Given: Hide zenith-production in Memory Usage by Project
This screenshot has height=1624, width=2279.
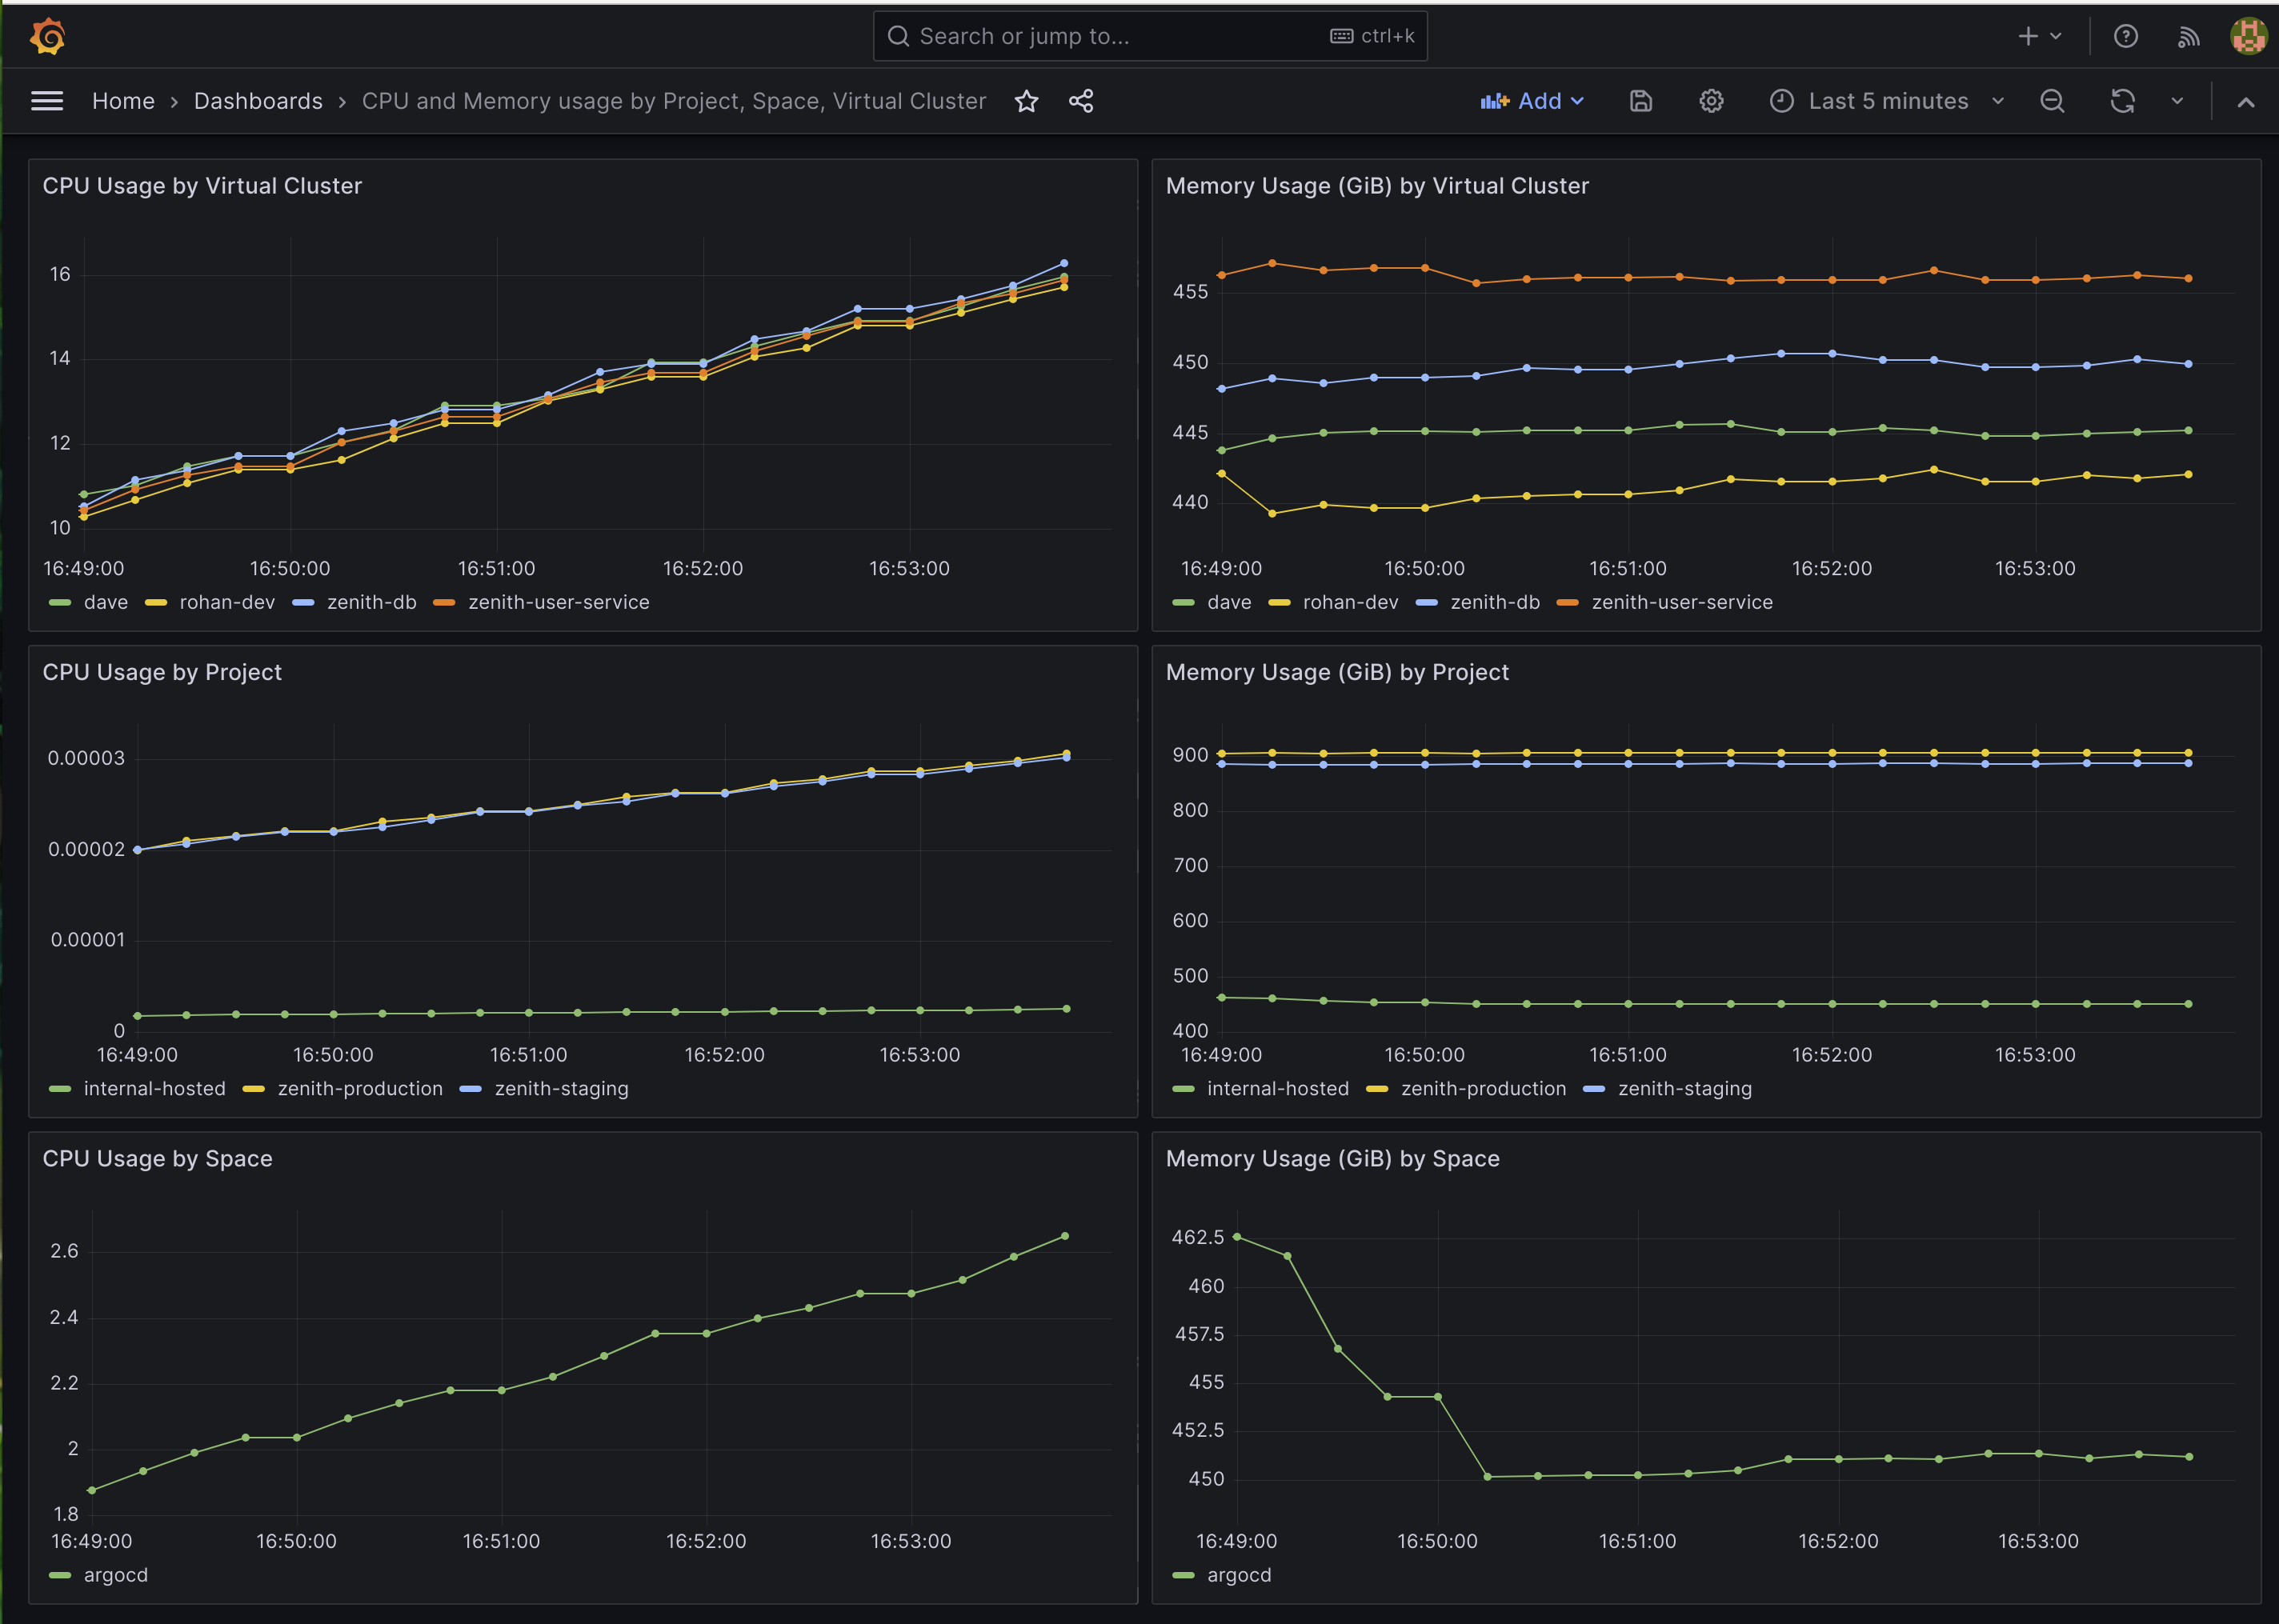Looking at the screenshot, I should [x=1484, y=1088].
